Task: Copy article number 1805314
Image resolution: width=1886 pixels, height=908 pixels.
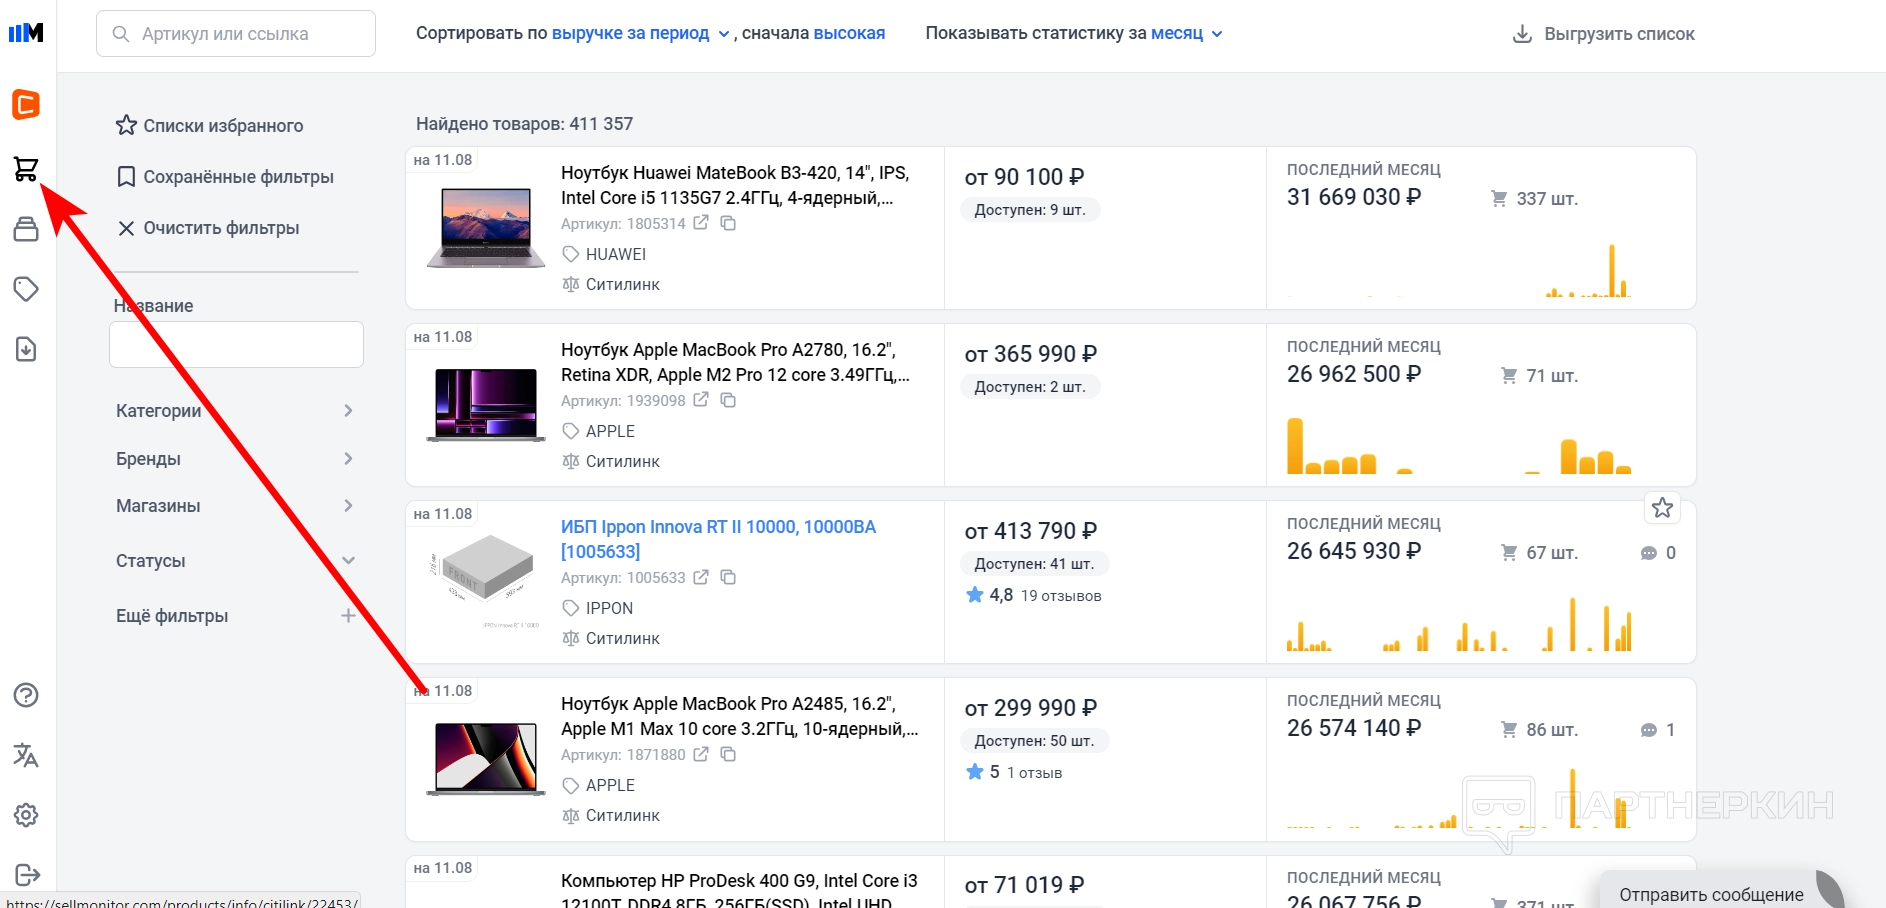Action: (729, 223)
